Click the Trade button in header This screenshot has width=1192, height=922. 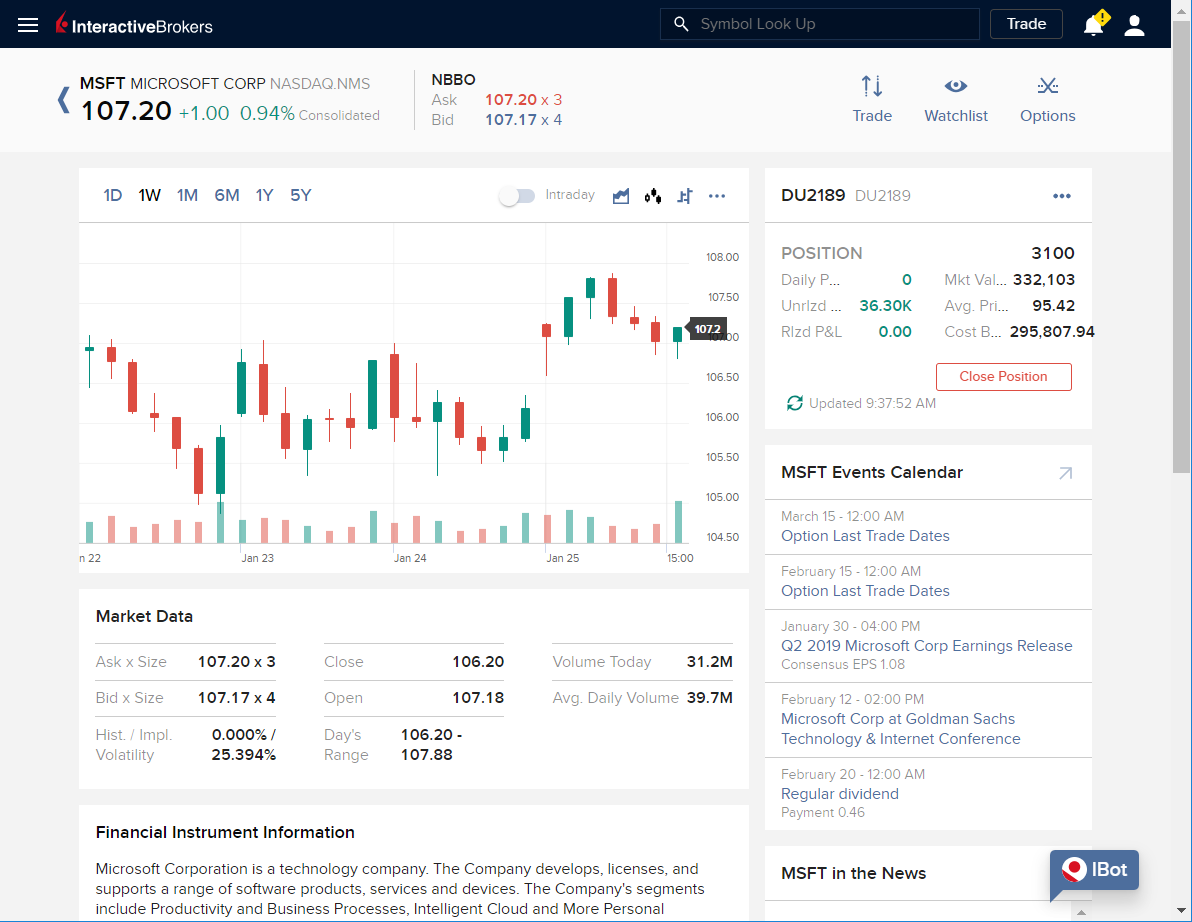1026,24
